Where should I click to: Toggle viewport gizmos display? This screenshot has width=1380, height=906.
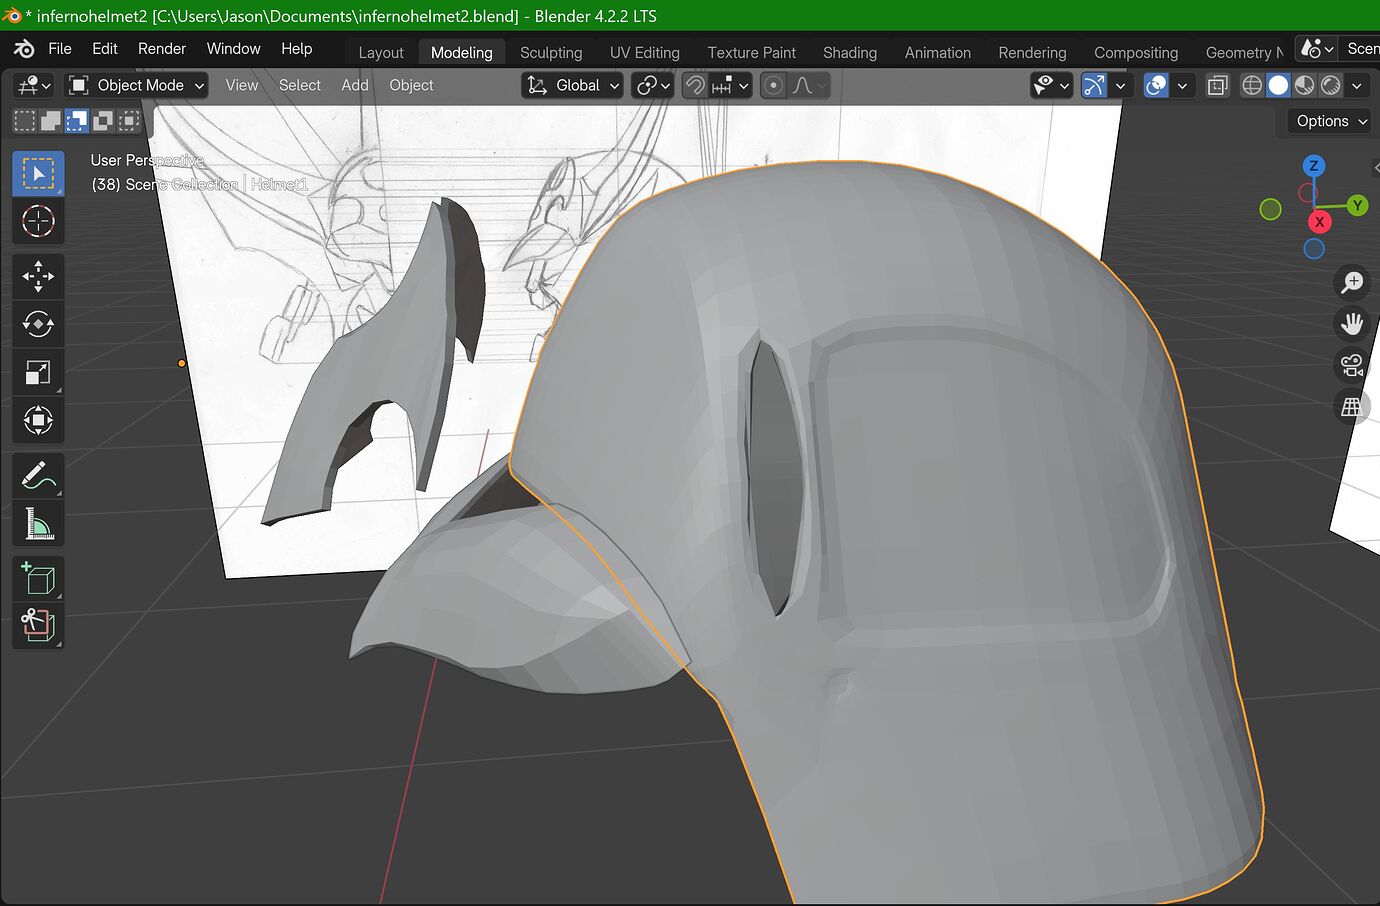1095,86
